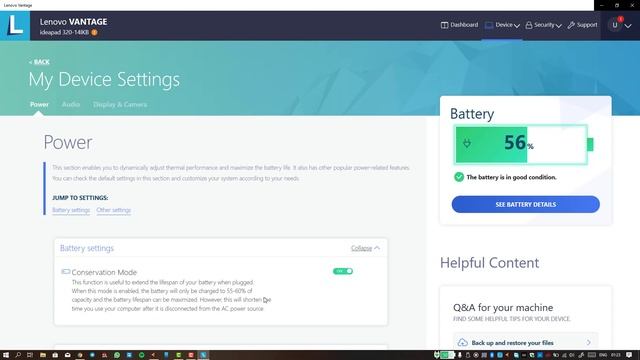Image resolution: width=640 pixels, height=360 pixels.
Task: Open Back up and restore your files
Action: point(525,342)
